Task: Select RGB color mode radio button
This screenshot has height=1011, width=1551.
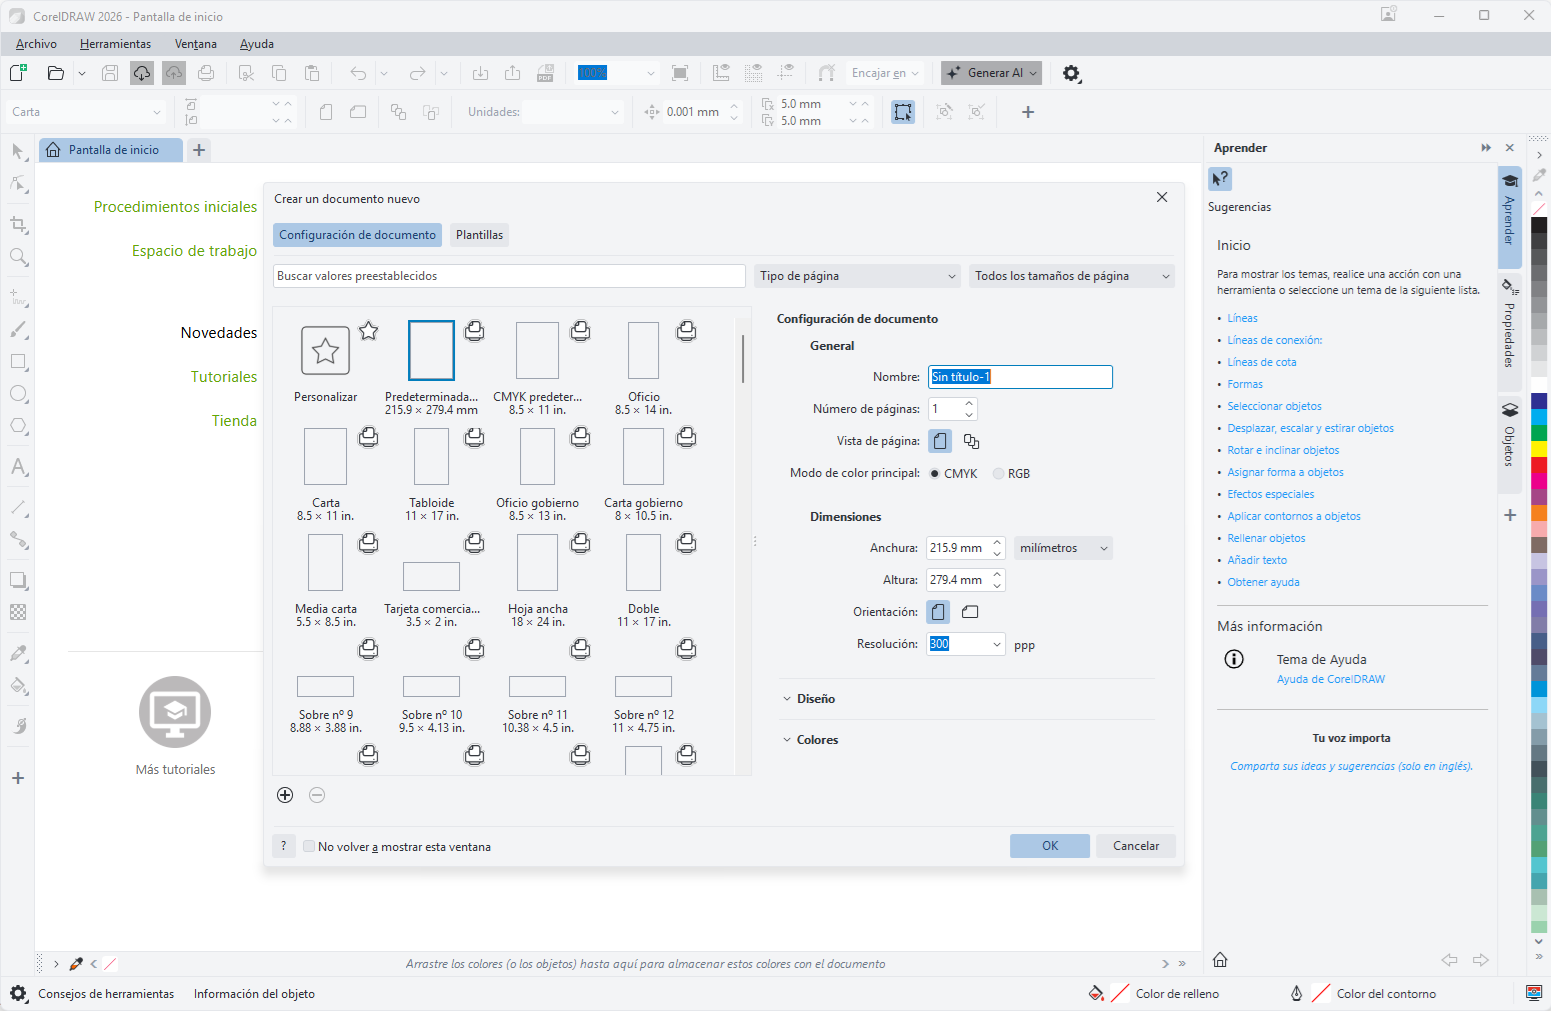Action: [x=999, y=474]
